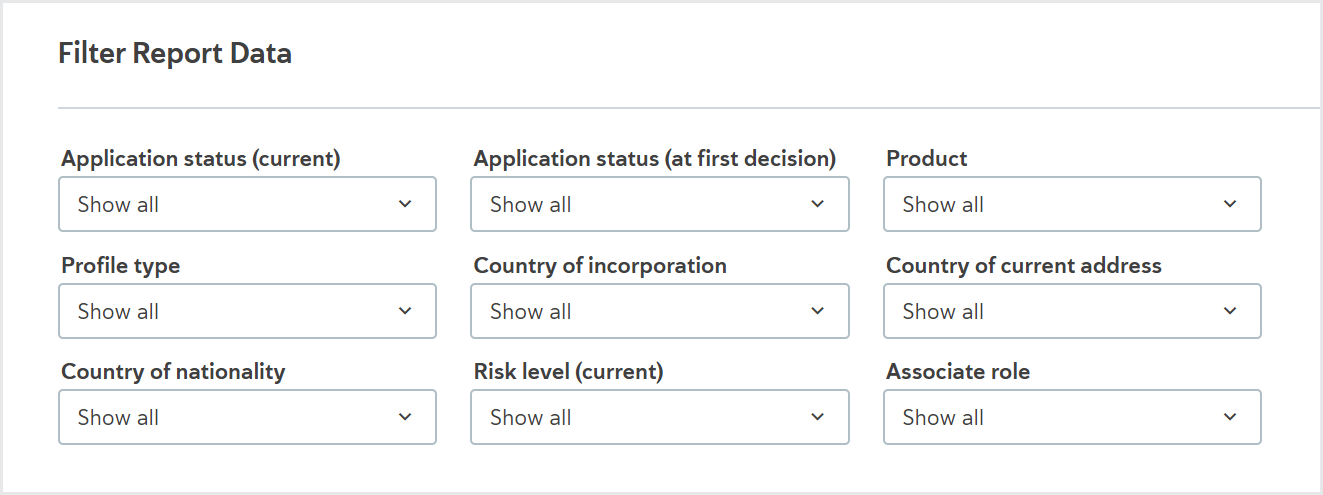Click the chevron arrow in Profile type field

(405, 311)
